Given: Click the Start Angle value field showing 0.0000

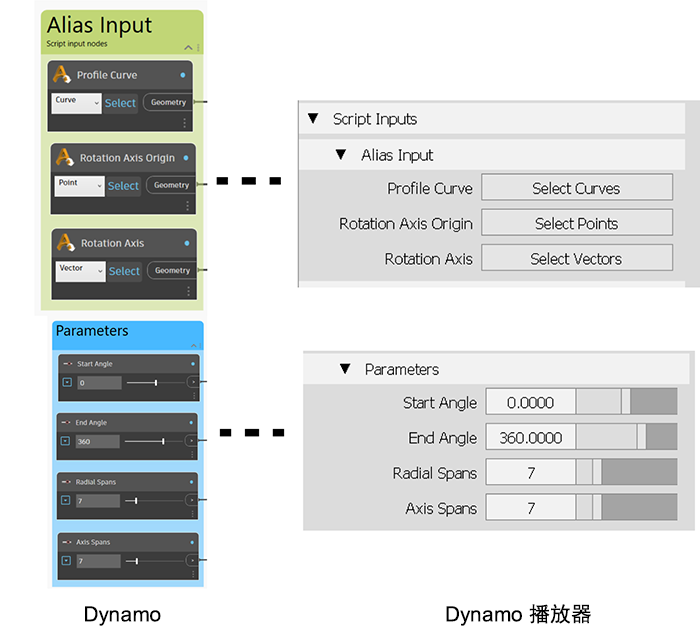Looking at the screenshot, I should pos(530,402).
